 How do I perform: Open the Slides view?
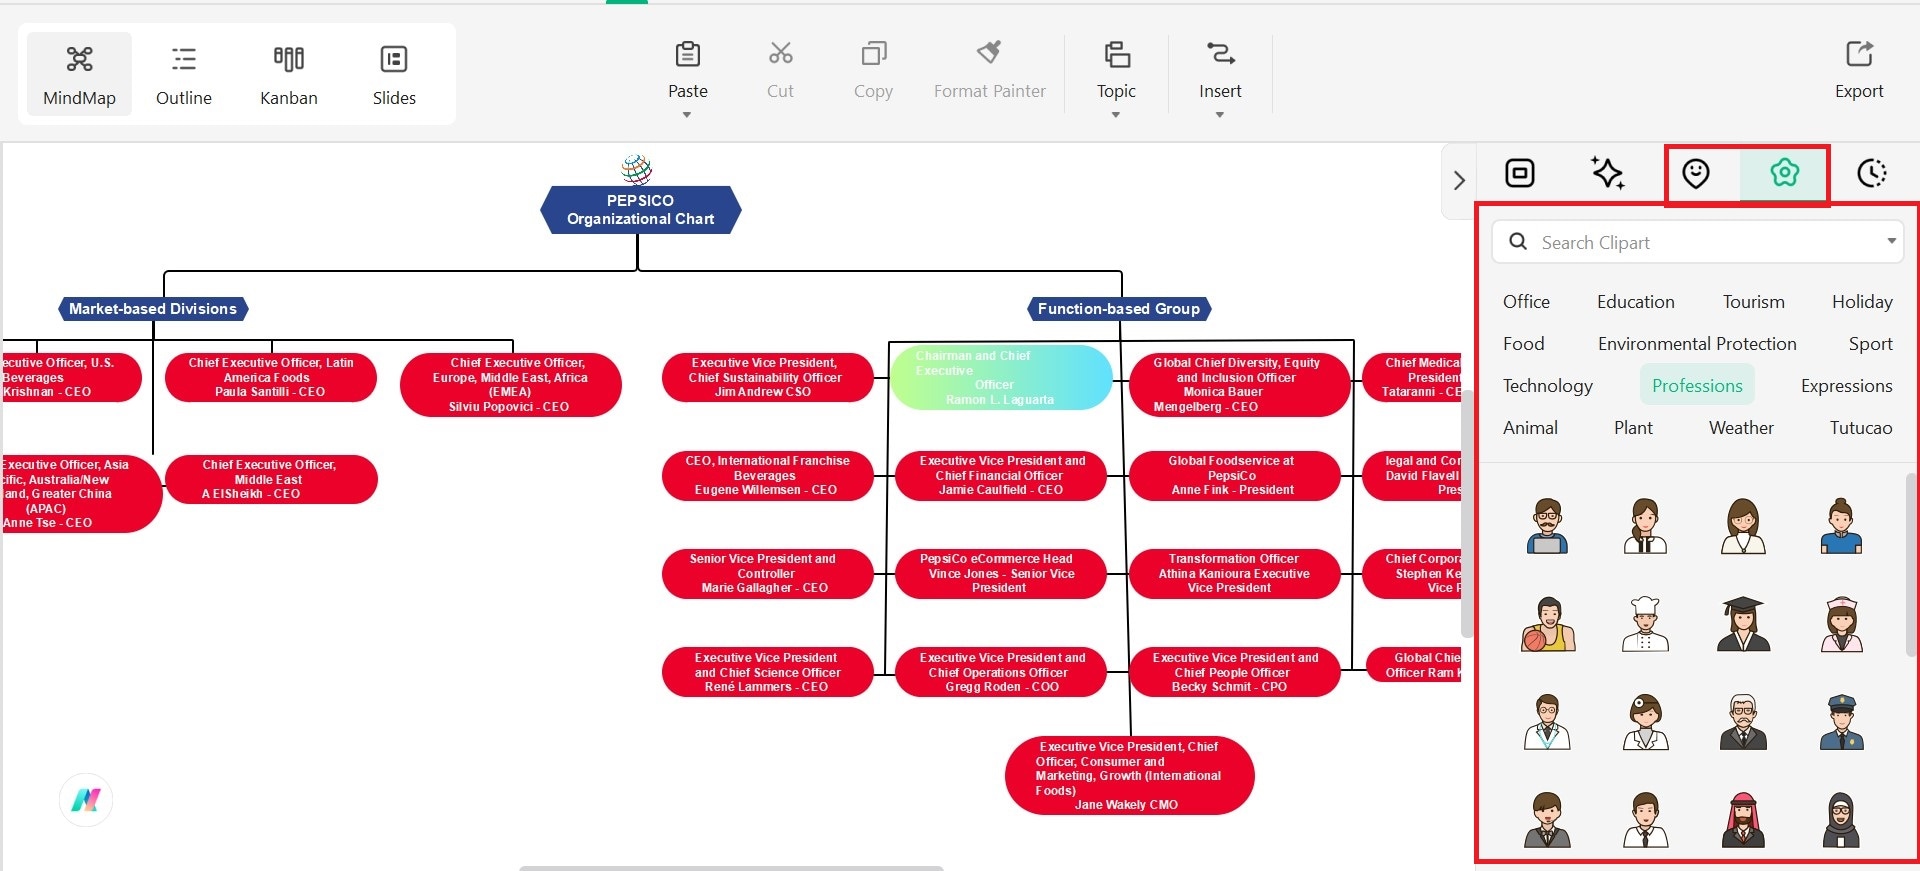[x=394, y=74]
